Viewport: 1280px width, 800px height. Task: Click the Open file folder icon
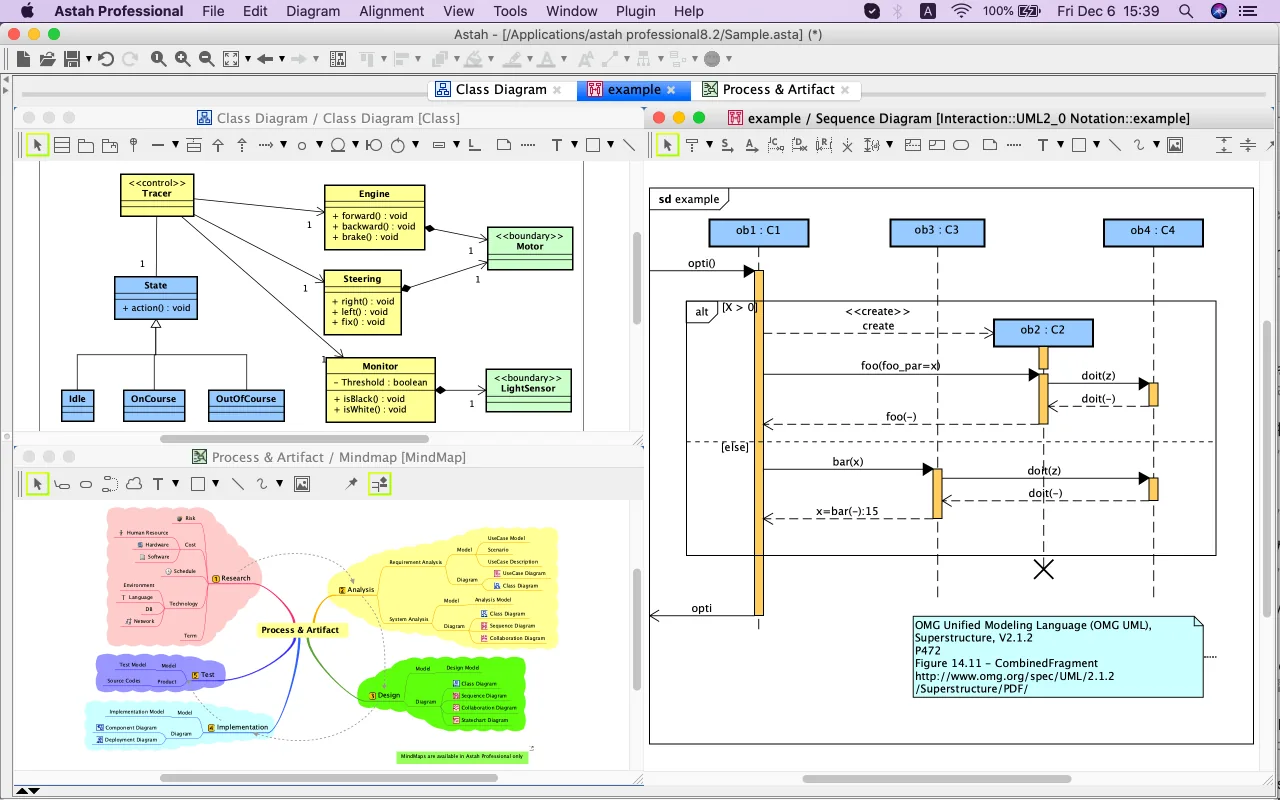tap(47, 59)
